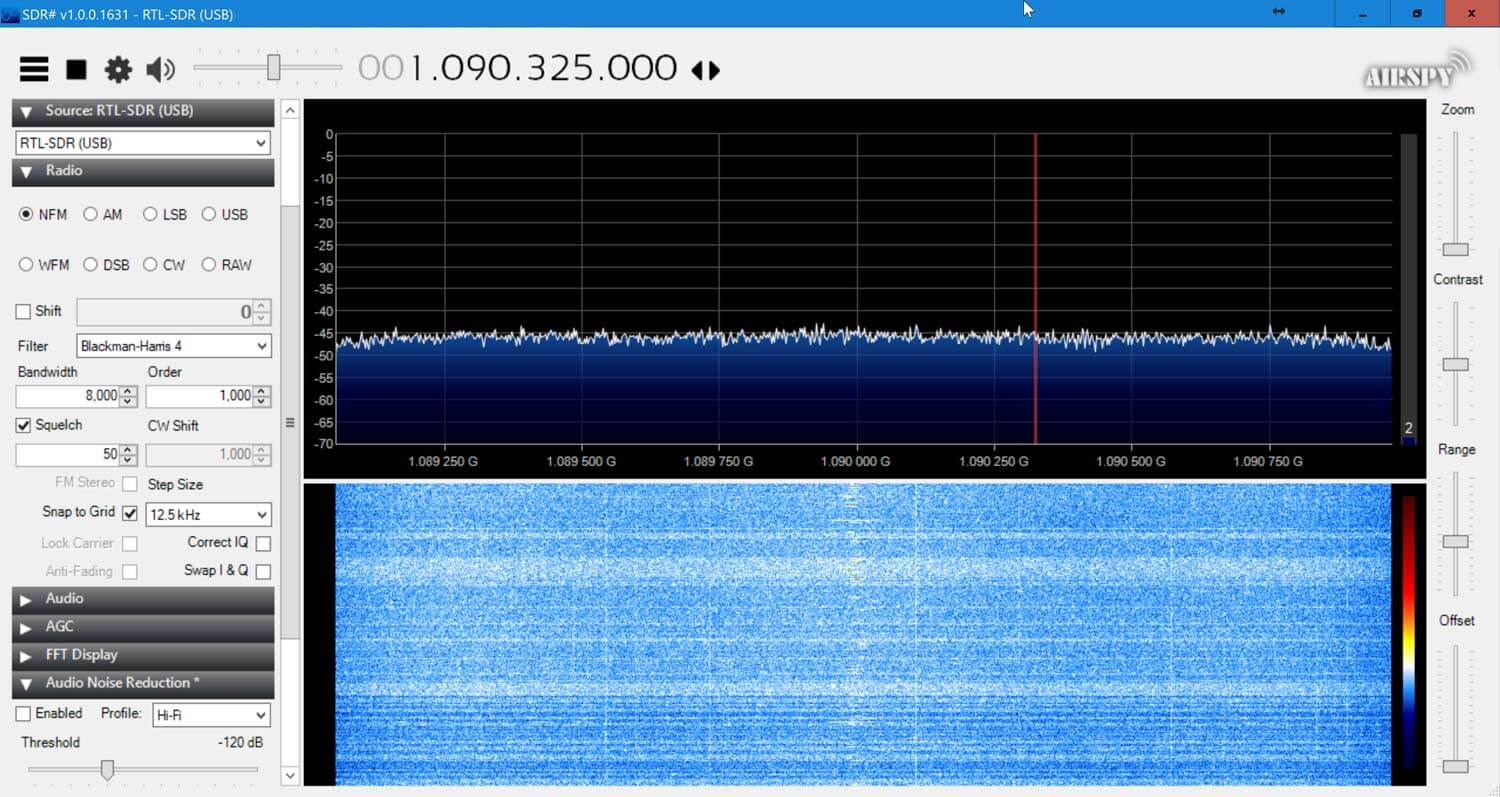The height and width of the screenshot is (797, 1500).
Task: Select CW mode
Action: [164, 265]
